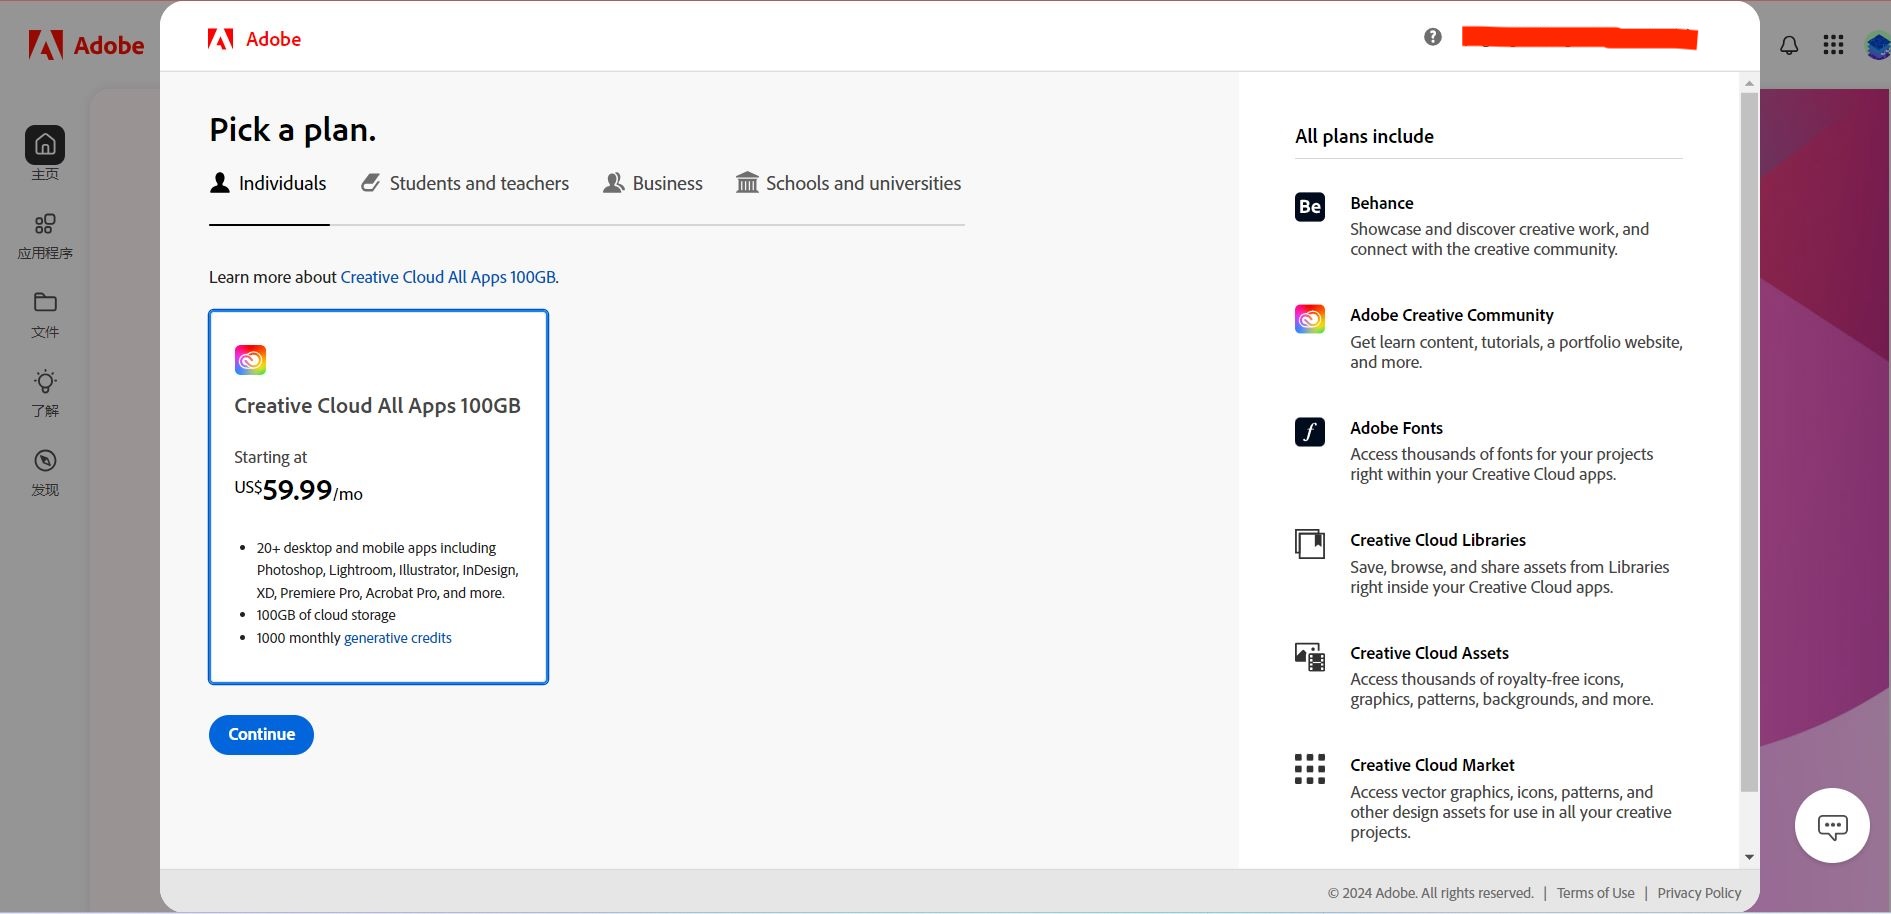Switch to Schools and universities tab

849,184
